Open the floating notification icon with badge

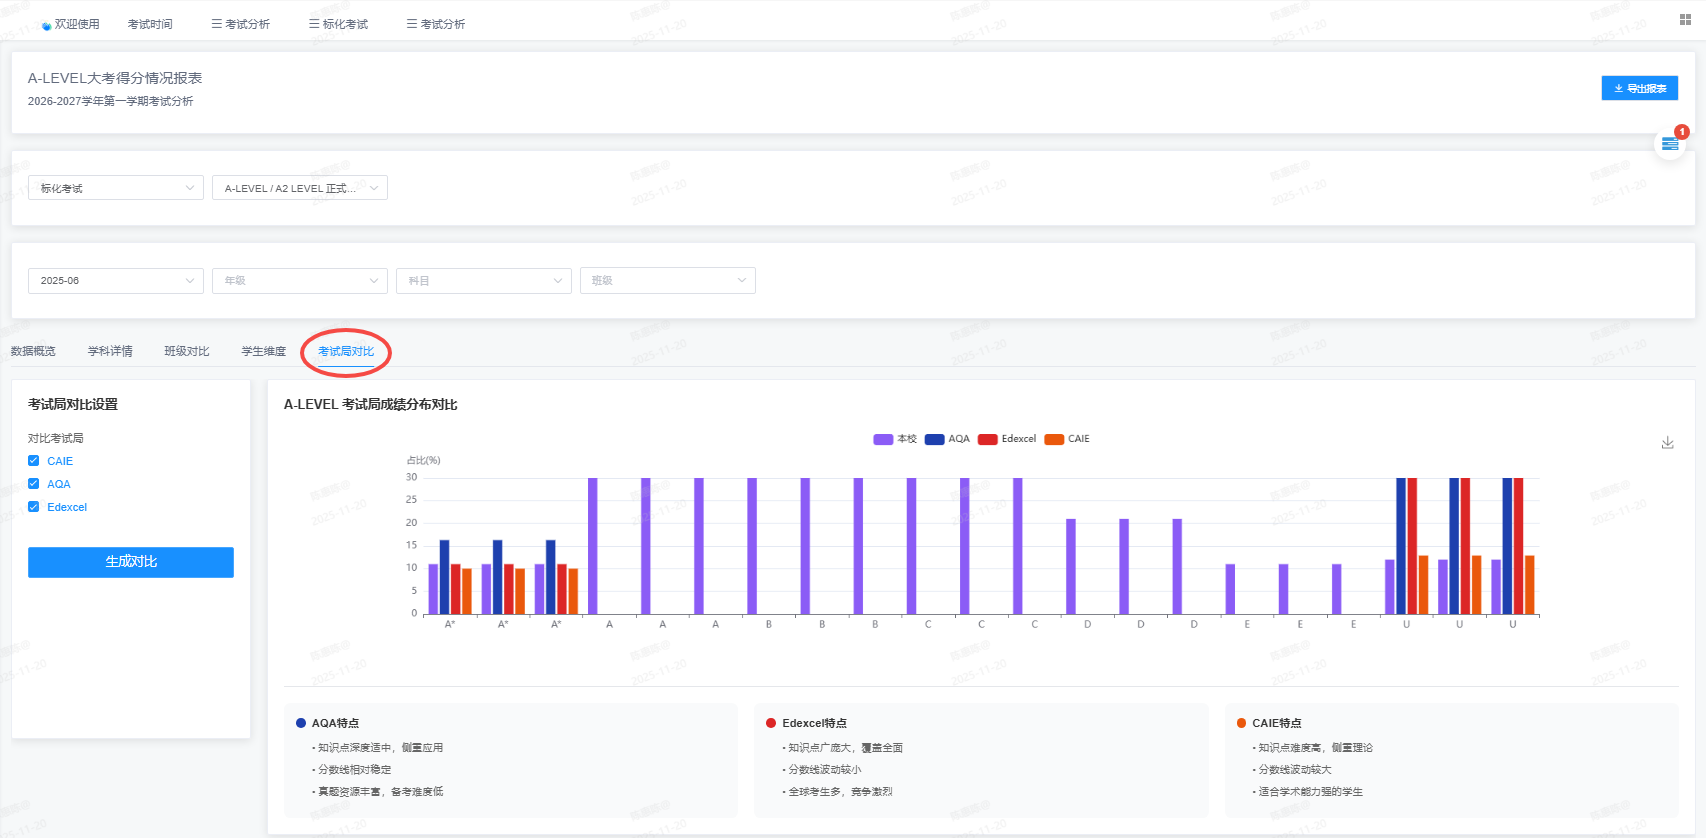(1669, 144)
